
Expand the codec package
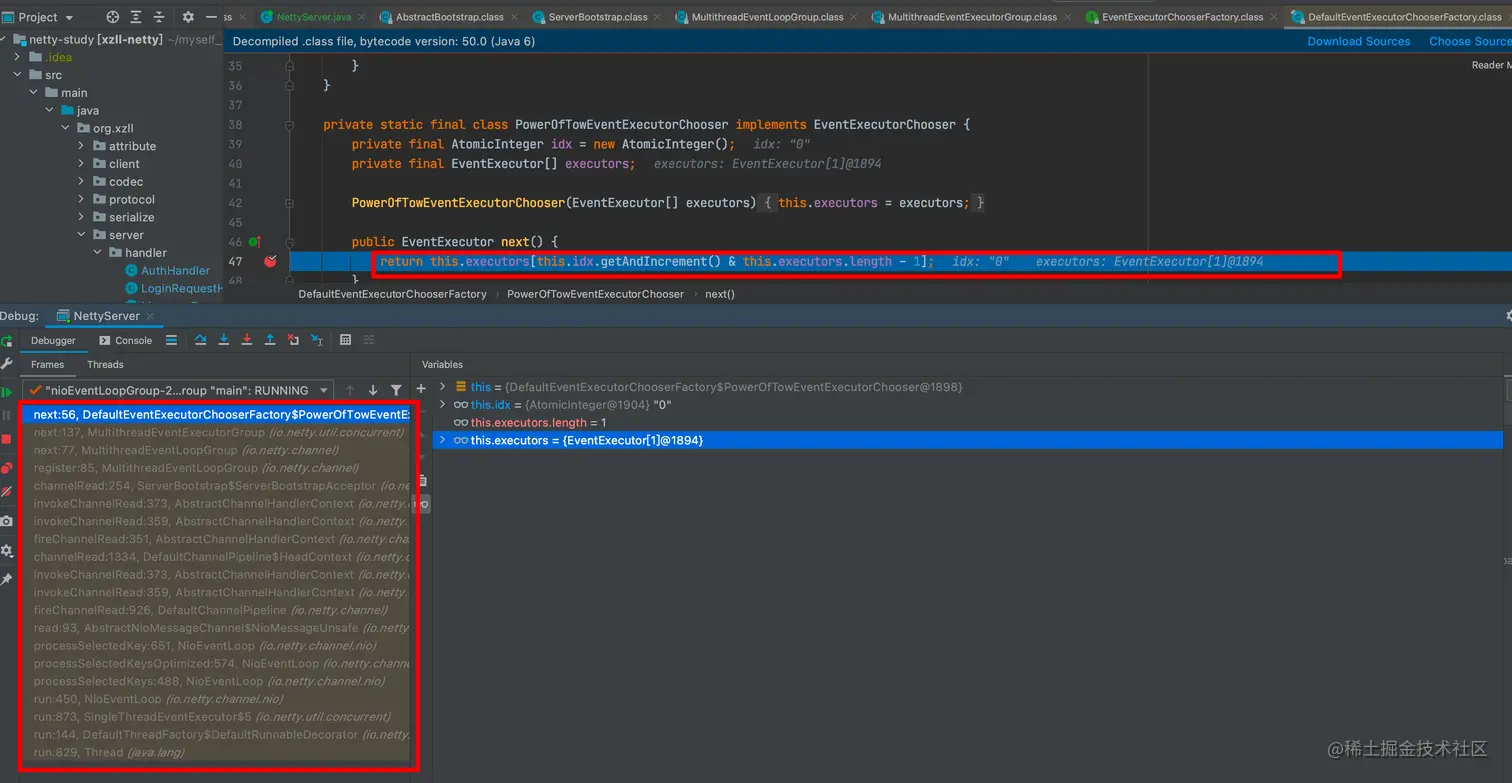coord(82,182)
